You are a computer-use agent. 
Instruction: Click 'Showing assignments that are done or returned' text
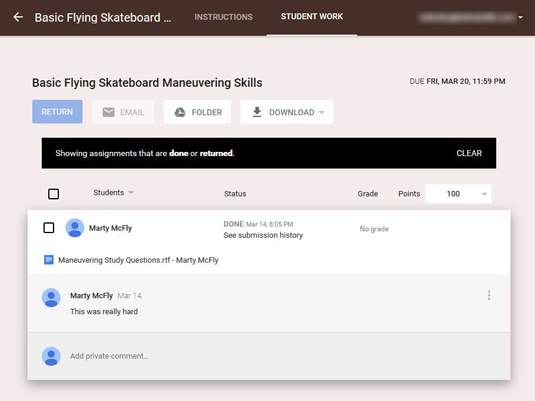[x=145, y=153]
